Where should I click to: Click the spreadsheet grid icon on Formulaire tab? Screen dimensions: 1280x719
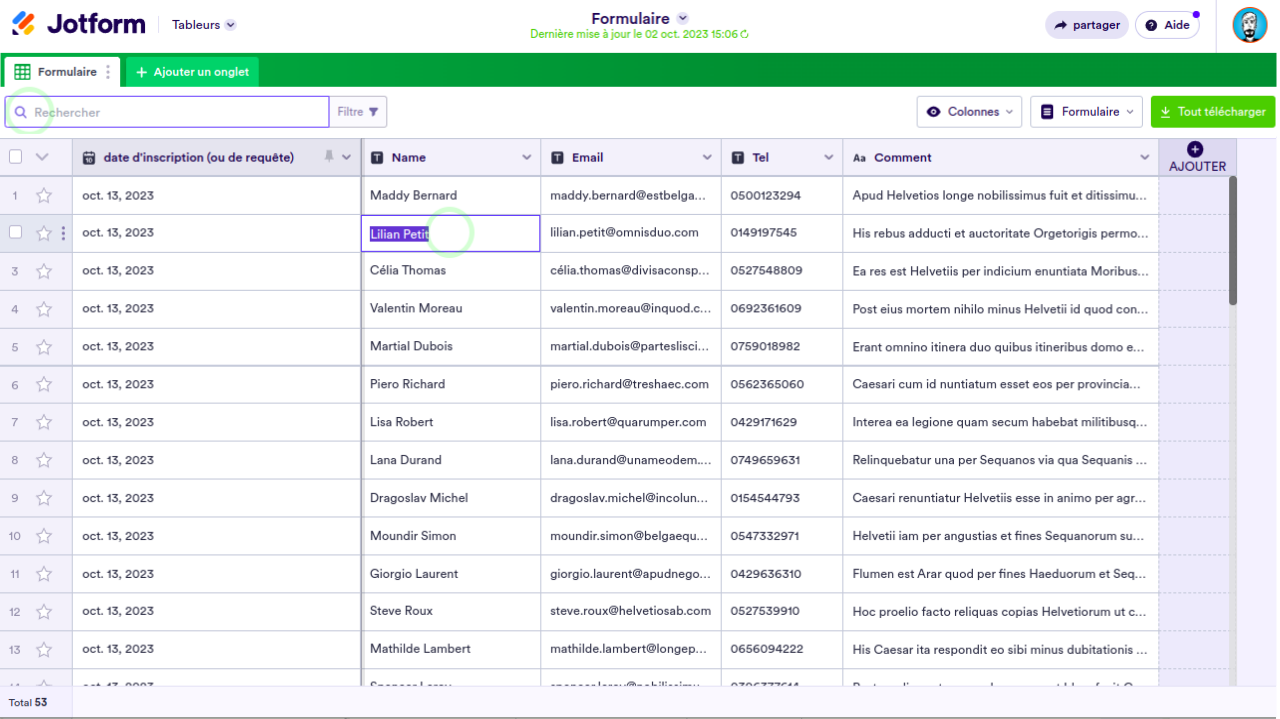(x=22, y=72)
